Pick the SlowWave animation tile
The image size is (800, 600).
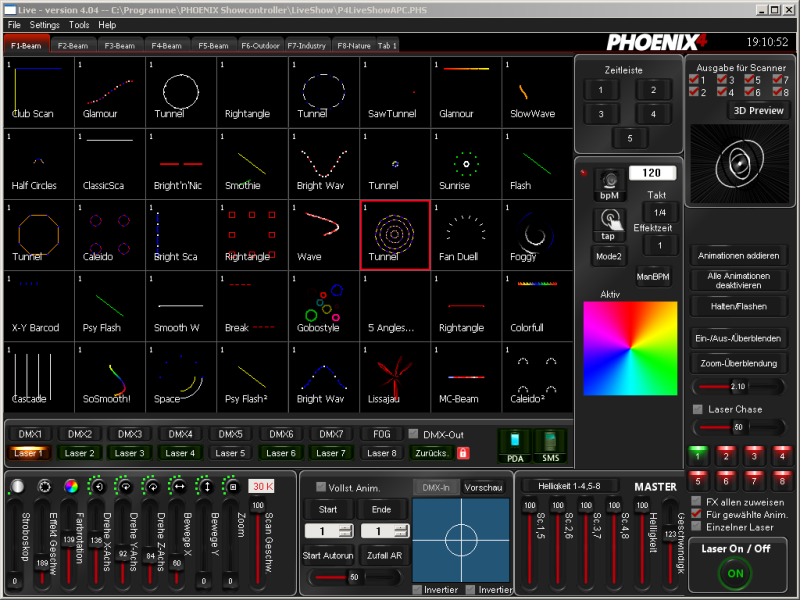537,92
